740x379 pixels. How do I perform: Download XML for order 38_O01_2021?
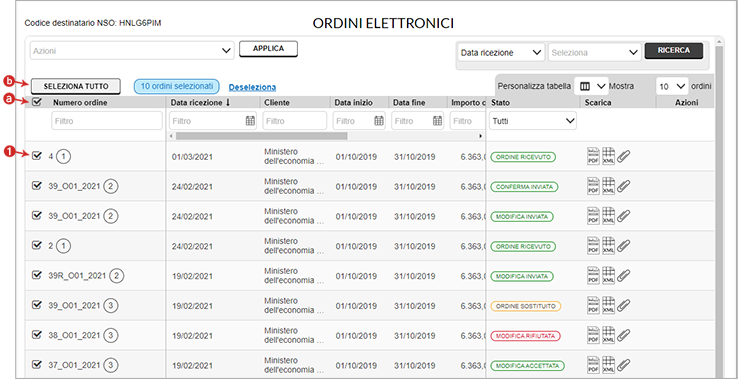pyautogui.click(x=608, y=335)
